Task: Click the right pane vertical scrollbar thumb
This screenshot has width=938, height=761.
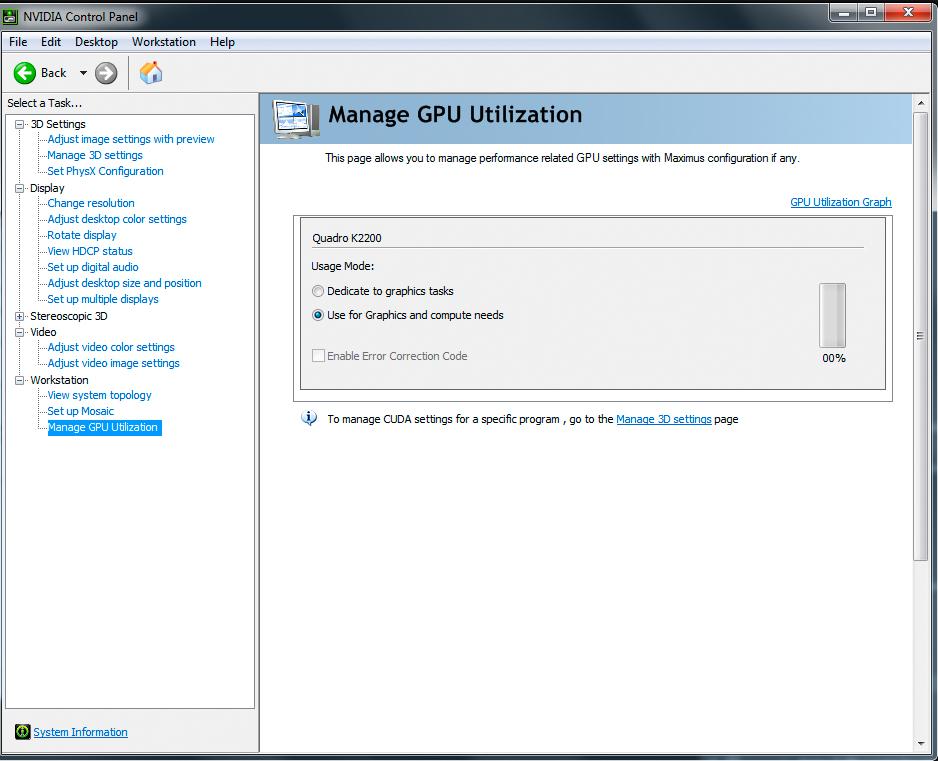Action: 920,336
